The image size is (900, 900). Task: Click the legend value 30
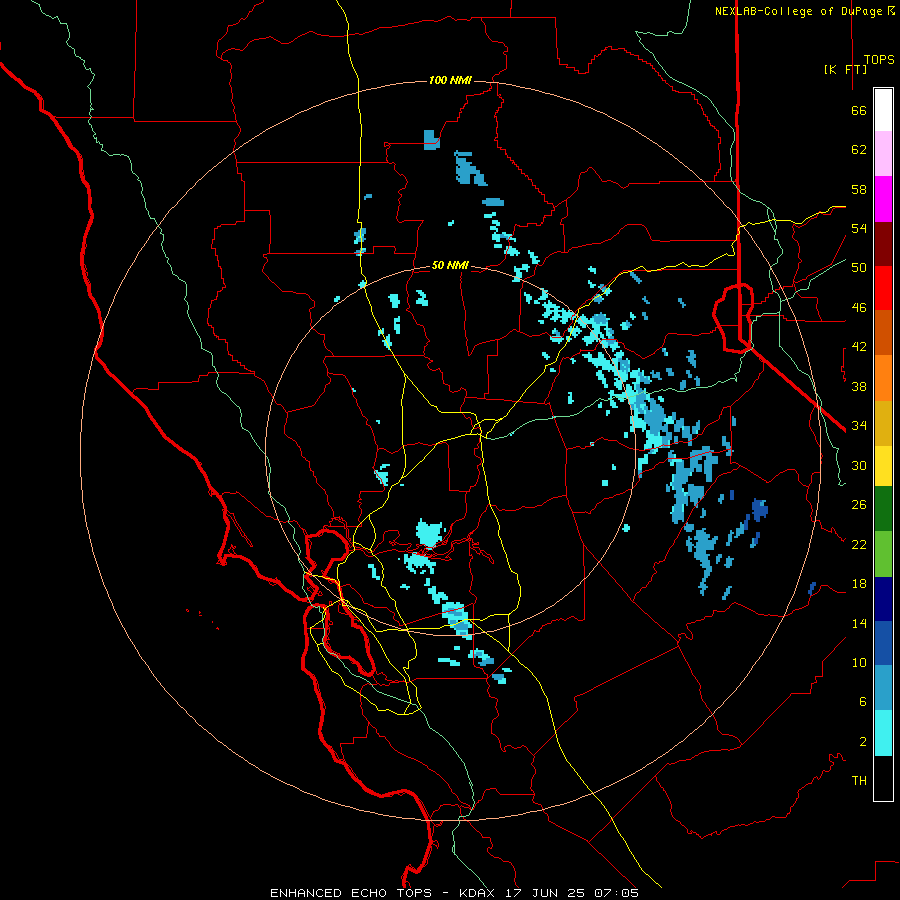[859, 465]
